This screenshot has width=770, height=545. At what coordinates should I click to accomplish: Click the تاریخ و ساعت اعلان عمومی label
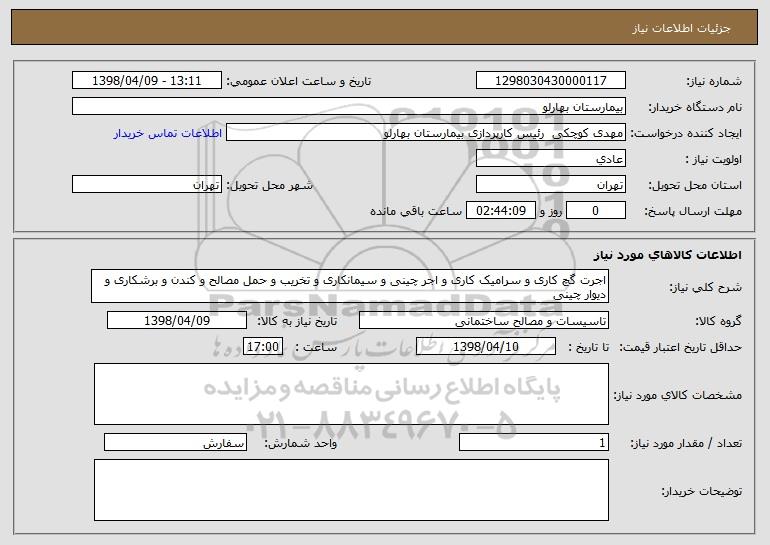click(x=299, y=81)
